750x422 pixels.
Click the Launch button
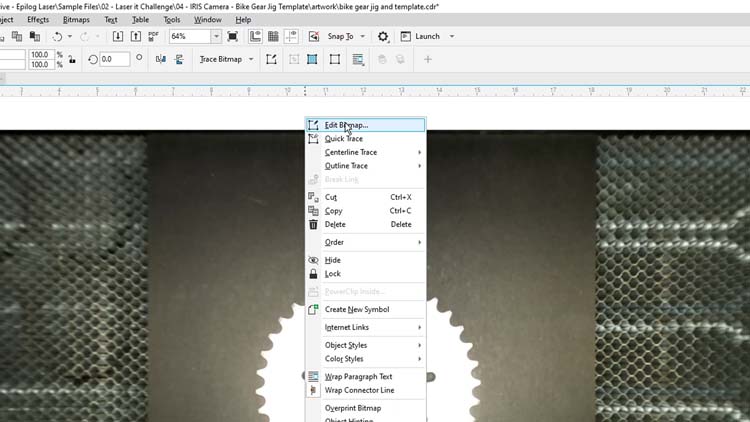(420, 36)
